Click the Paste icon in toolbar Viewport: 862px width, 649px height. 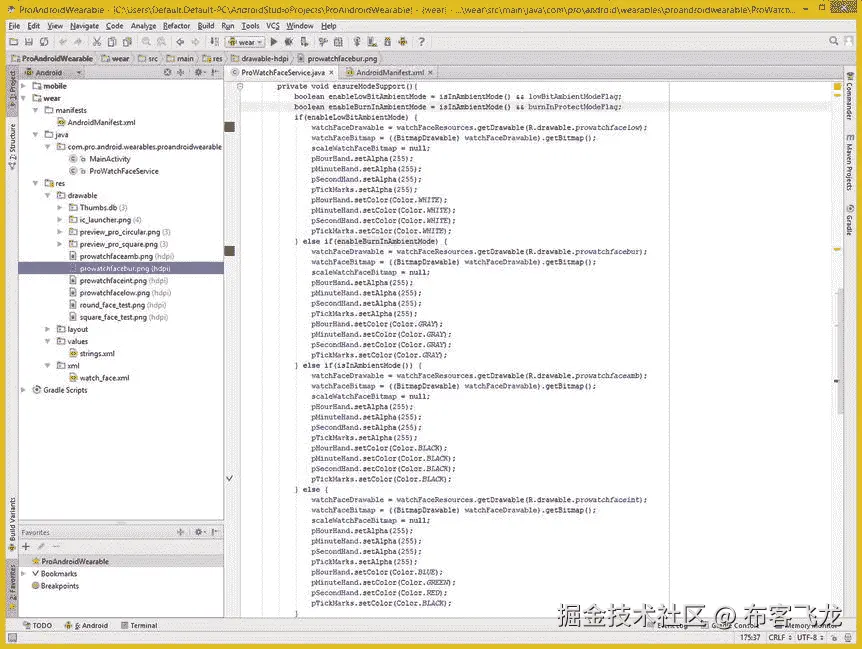tap(128, 42)
